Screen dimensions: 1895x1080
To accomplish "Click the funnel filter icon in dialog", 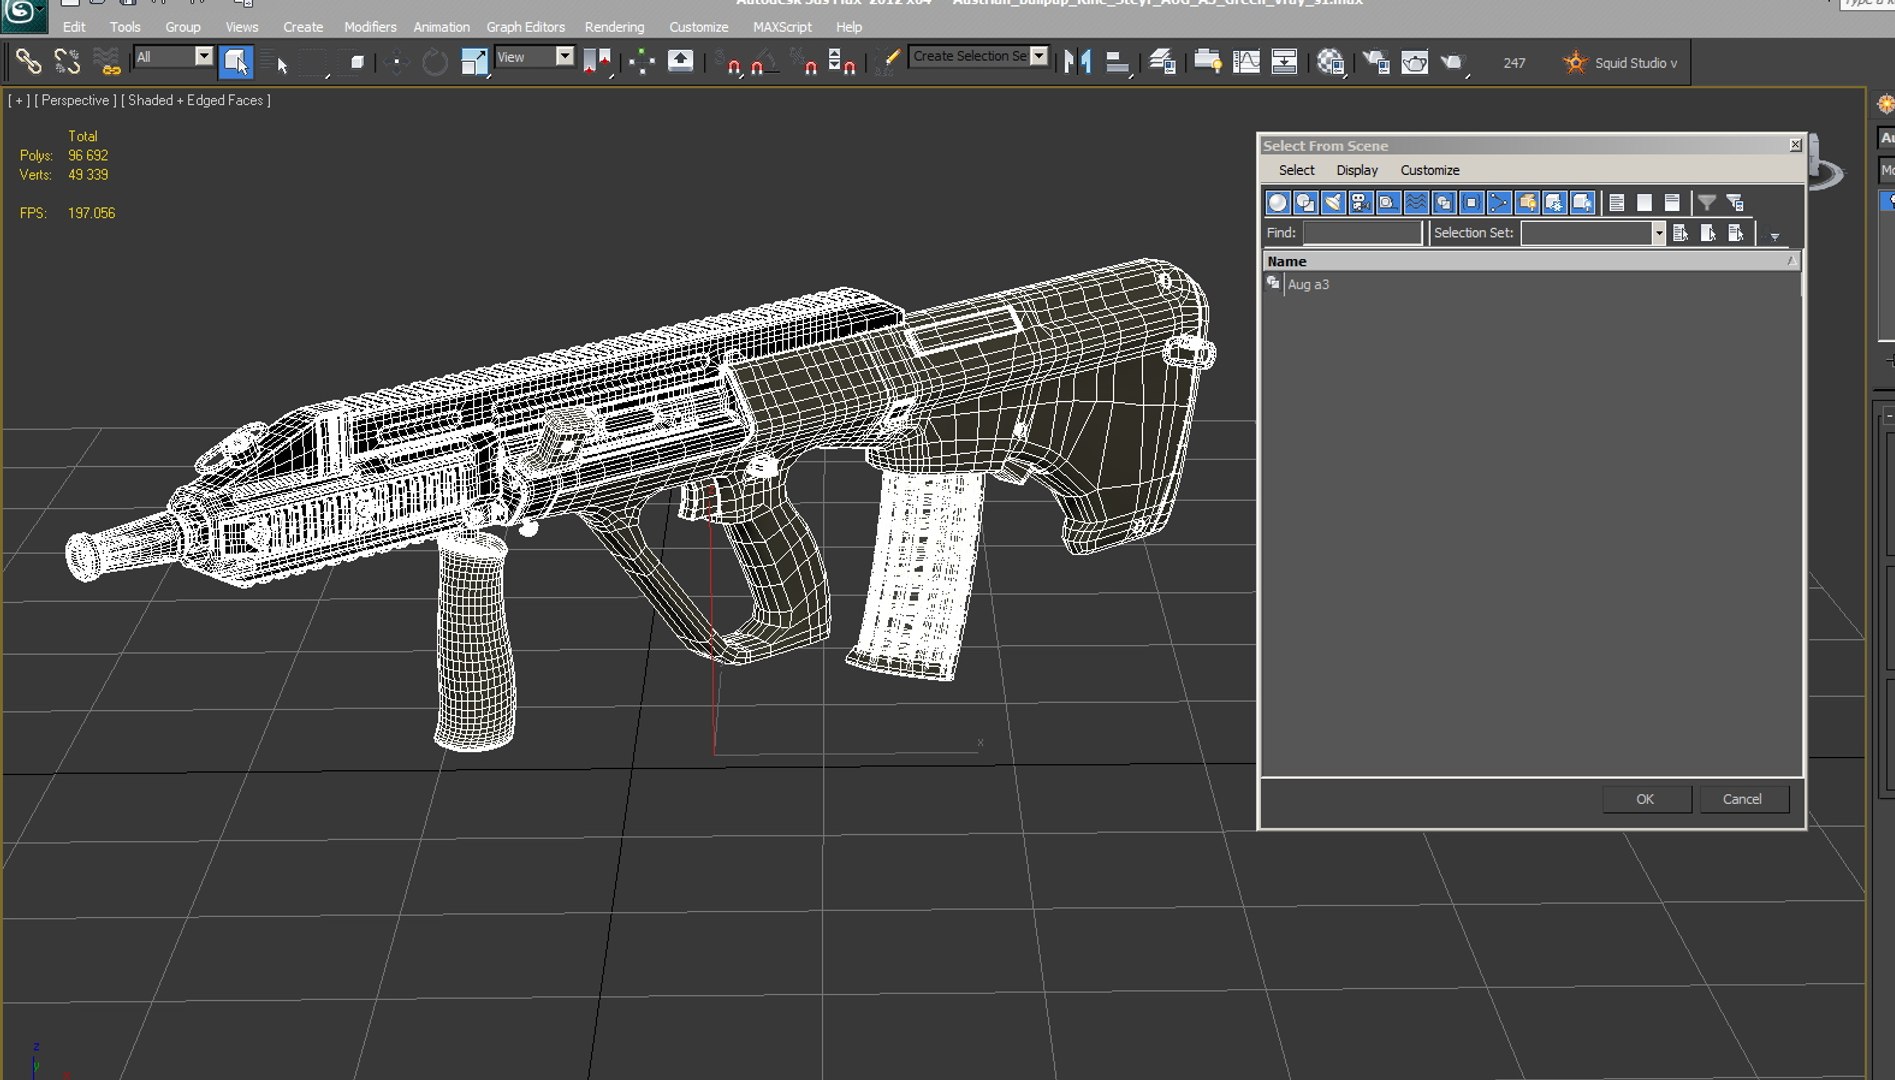I will [x=1707, y=203].
